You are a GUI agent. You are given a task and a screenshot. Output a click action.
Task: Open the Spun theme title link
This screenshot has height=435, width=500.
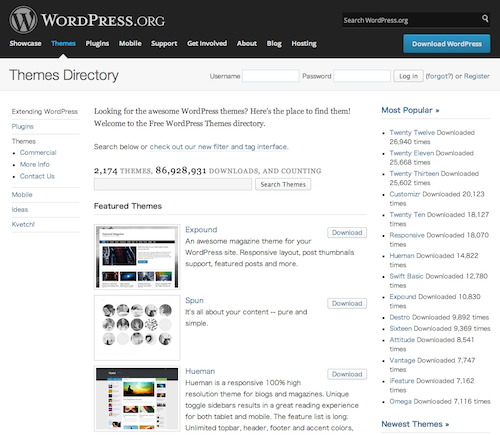(194, 300)
